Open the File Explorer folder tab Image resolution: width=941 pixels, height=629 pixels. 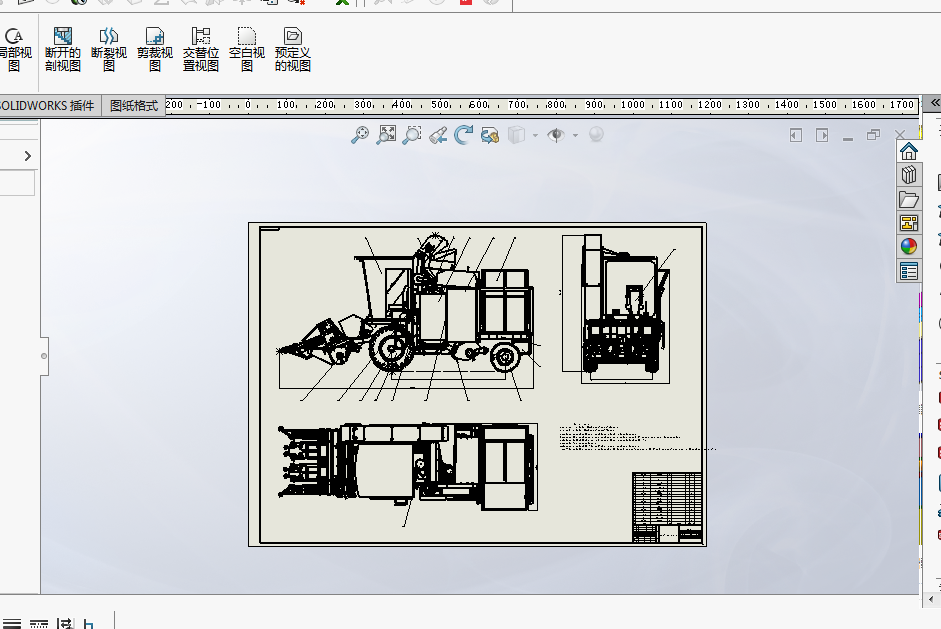909,199
